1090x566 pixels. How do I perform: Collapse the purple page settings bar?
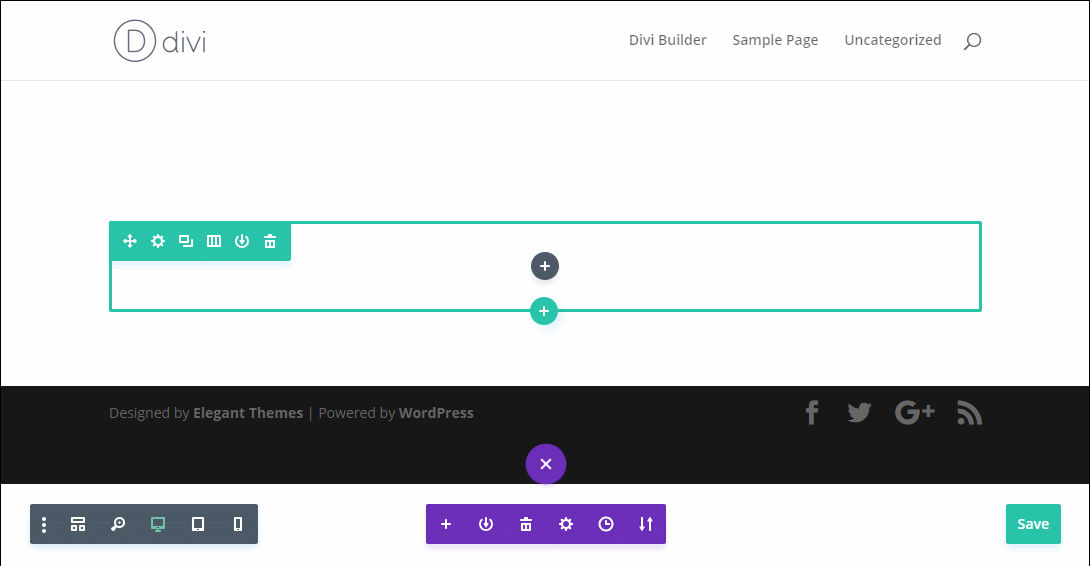[546, 464]
